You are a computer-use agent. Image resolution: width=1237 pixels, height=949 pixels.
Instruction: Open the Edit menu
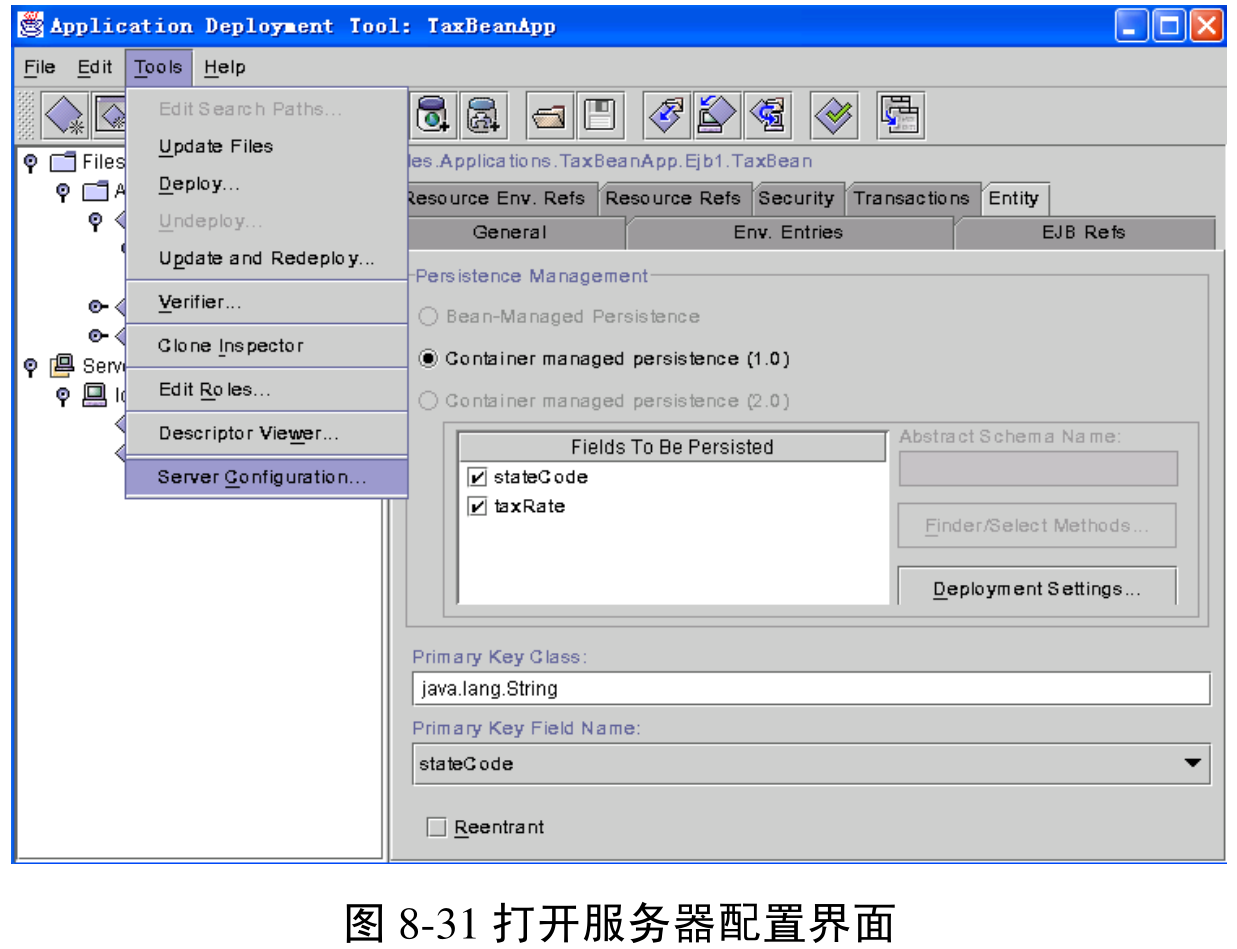pyautogui.click(x=95, y=67)
